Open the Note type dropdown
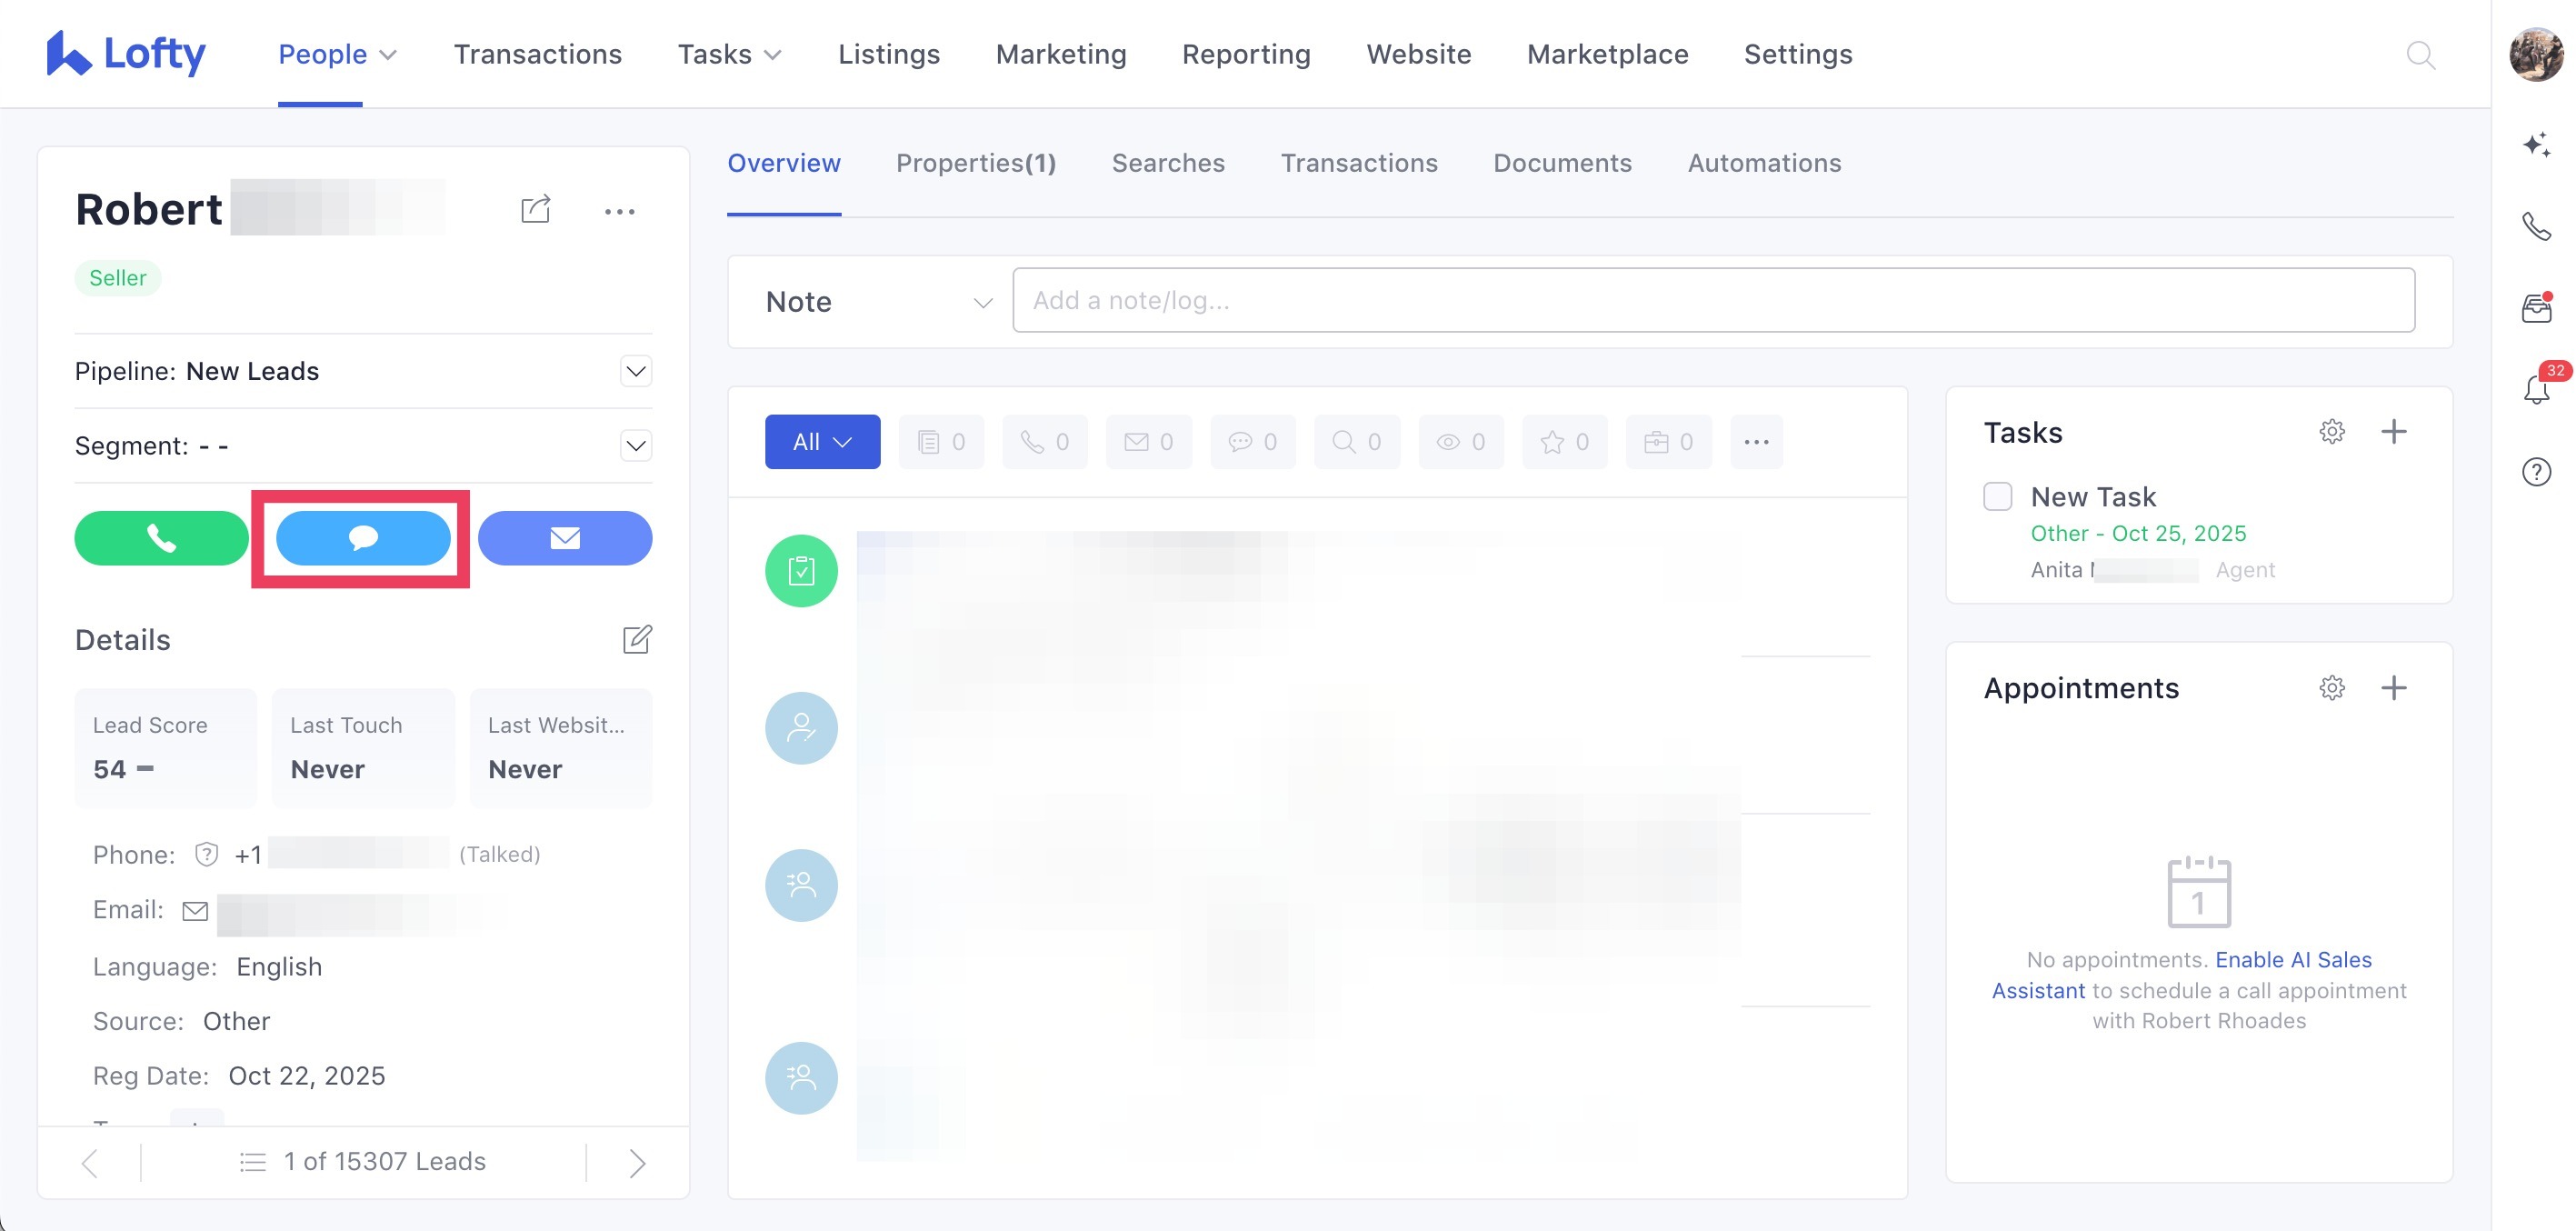The image size is (2576, 1231). click(x=878, y=302)
